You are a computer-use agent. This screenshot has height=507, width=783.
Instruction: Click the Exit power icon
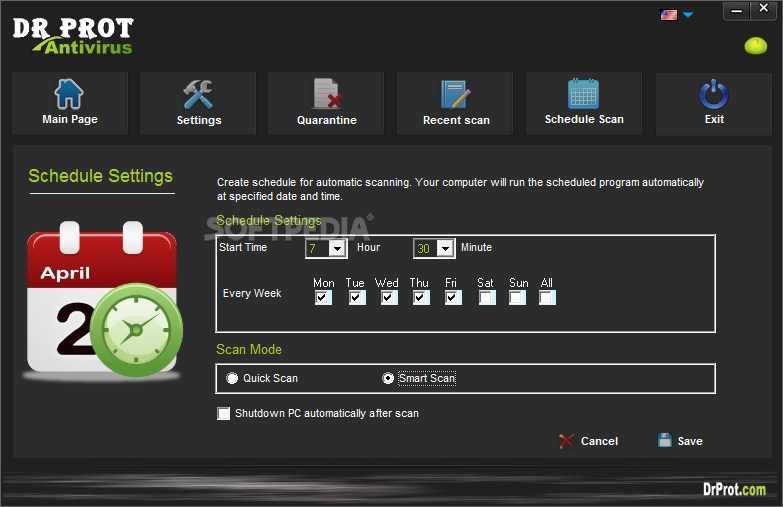714,94
